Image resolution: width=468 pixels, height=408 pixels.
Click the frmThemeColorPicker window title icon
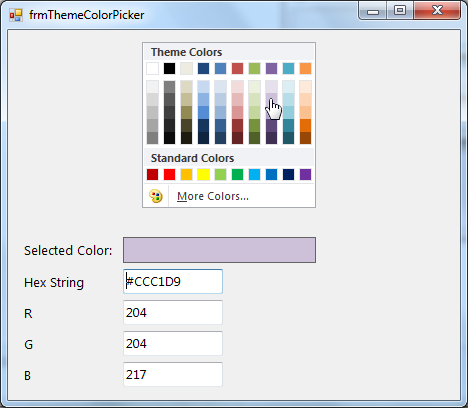pyautogui.click(x=16, y=15)
